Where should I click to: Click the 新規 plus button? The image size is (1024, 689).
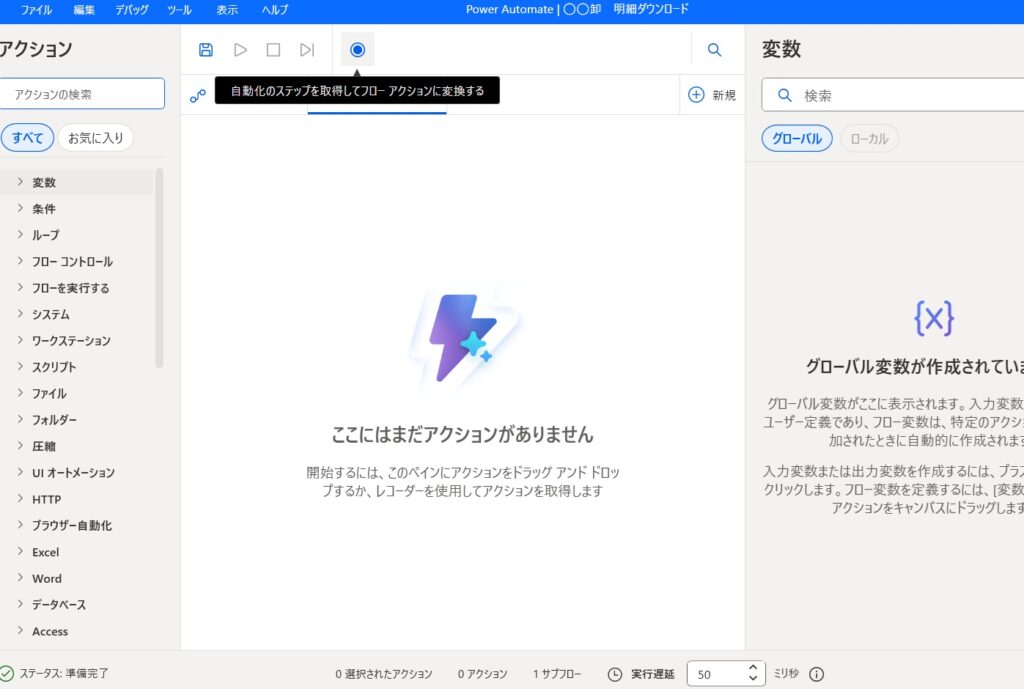point(711,95)
